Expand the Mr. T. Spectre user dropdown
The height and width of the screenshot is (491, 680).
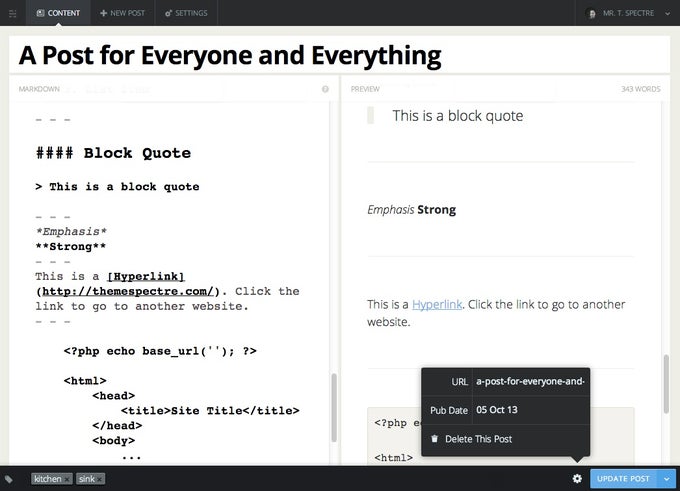667,13
